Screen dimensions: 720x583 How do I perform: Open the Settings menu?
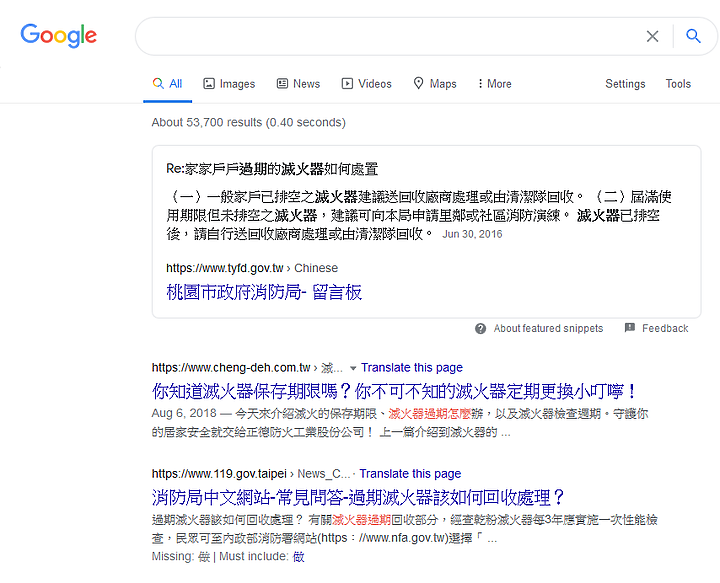pyautogui.click(x=625, y=84)
